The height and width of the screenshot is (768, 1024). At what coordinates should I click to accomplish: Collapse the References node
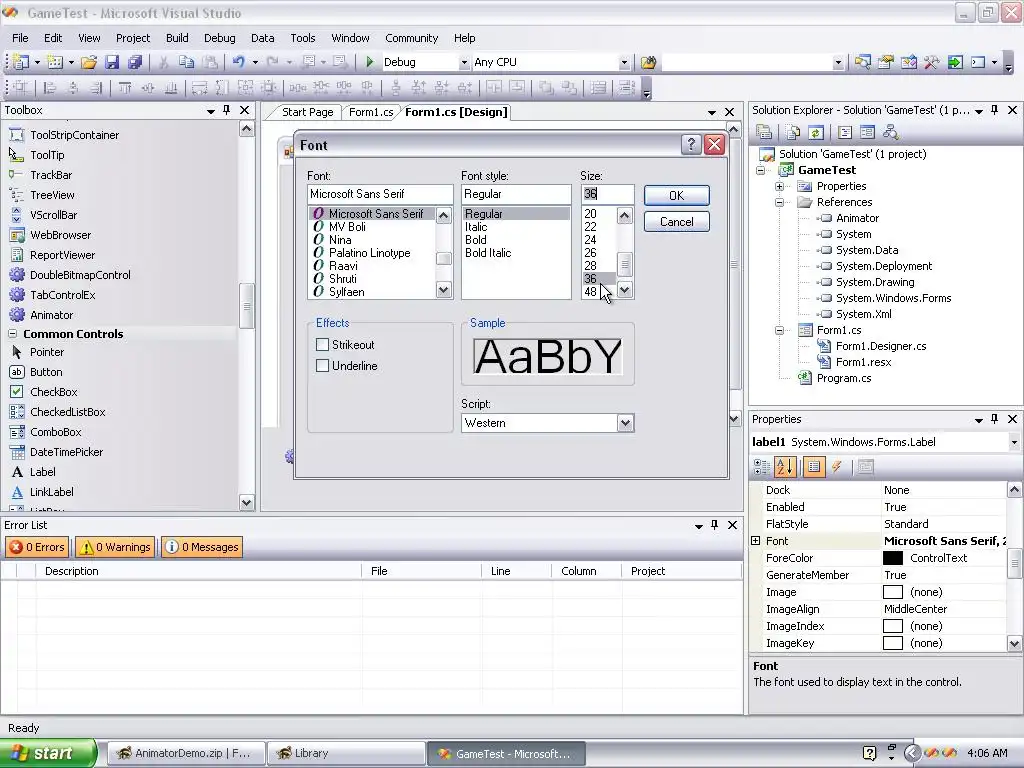779,202
